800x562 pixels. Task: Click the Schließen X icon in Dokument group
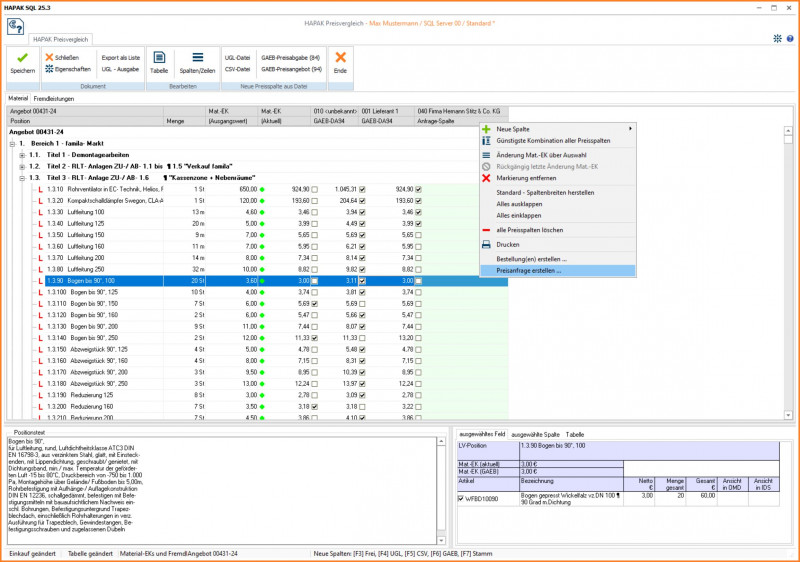(x=49, y=58)
